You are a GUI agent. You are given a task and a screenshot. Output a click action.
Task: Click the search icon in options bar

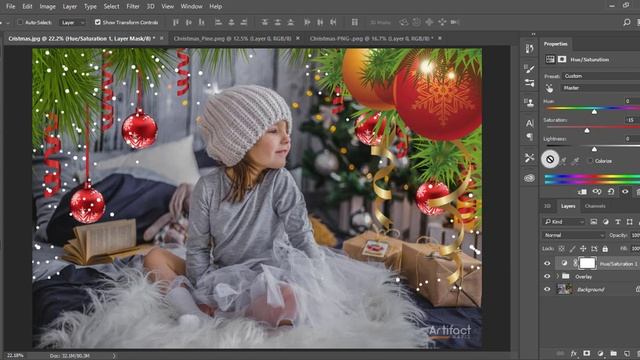627,22
